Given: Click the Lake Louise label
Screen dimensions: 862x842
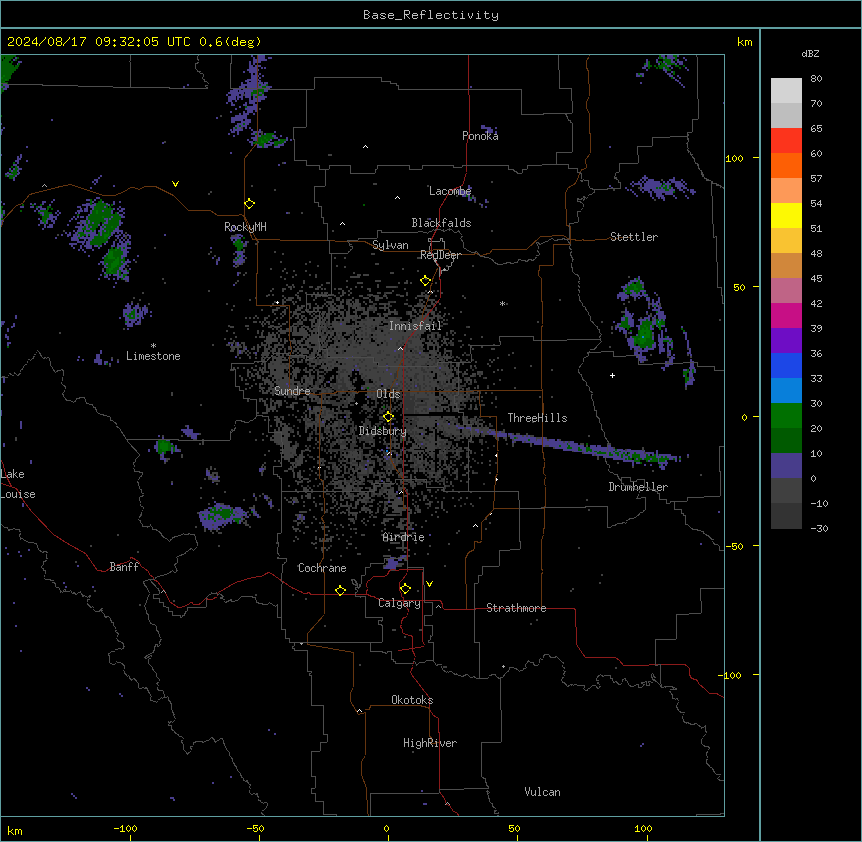Looking at the screenshot, I should [x=16, y=484].
